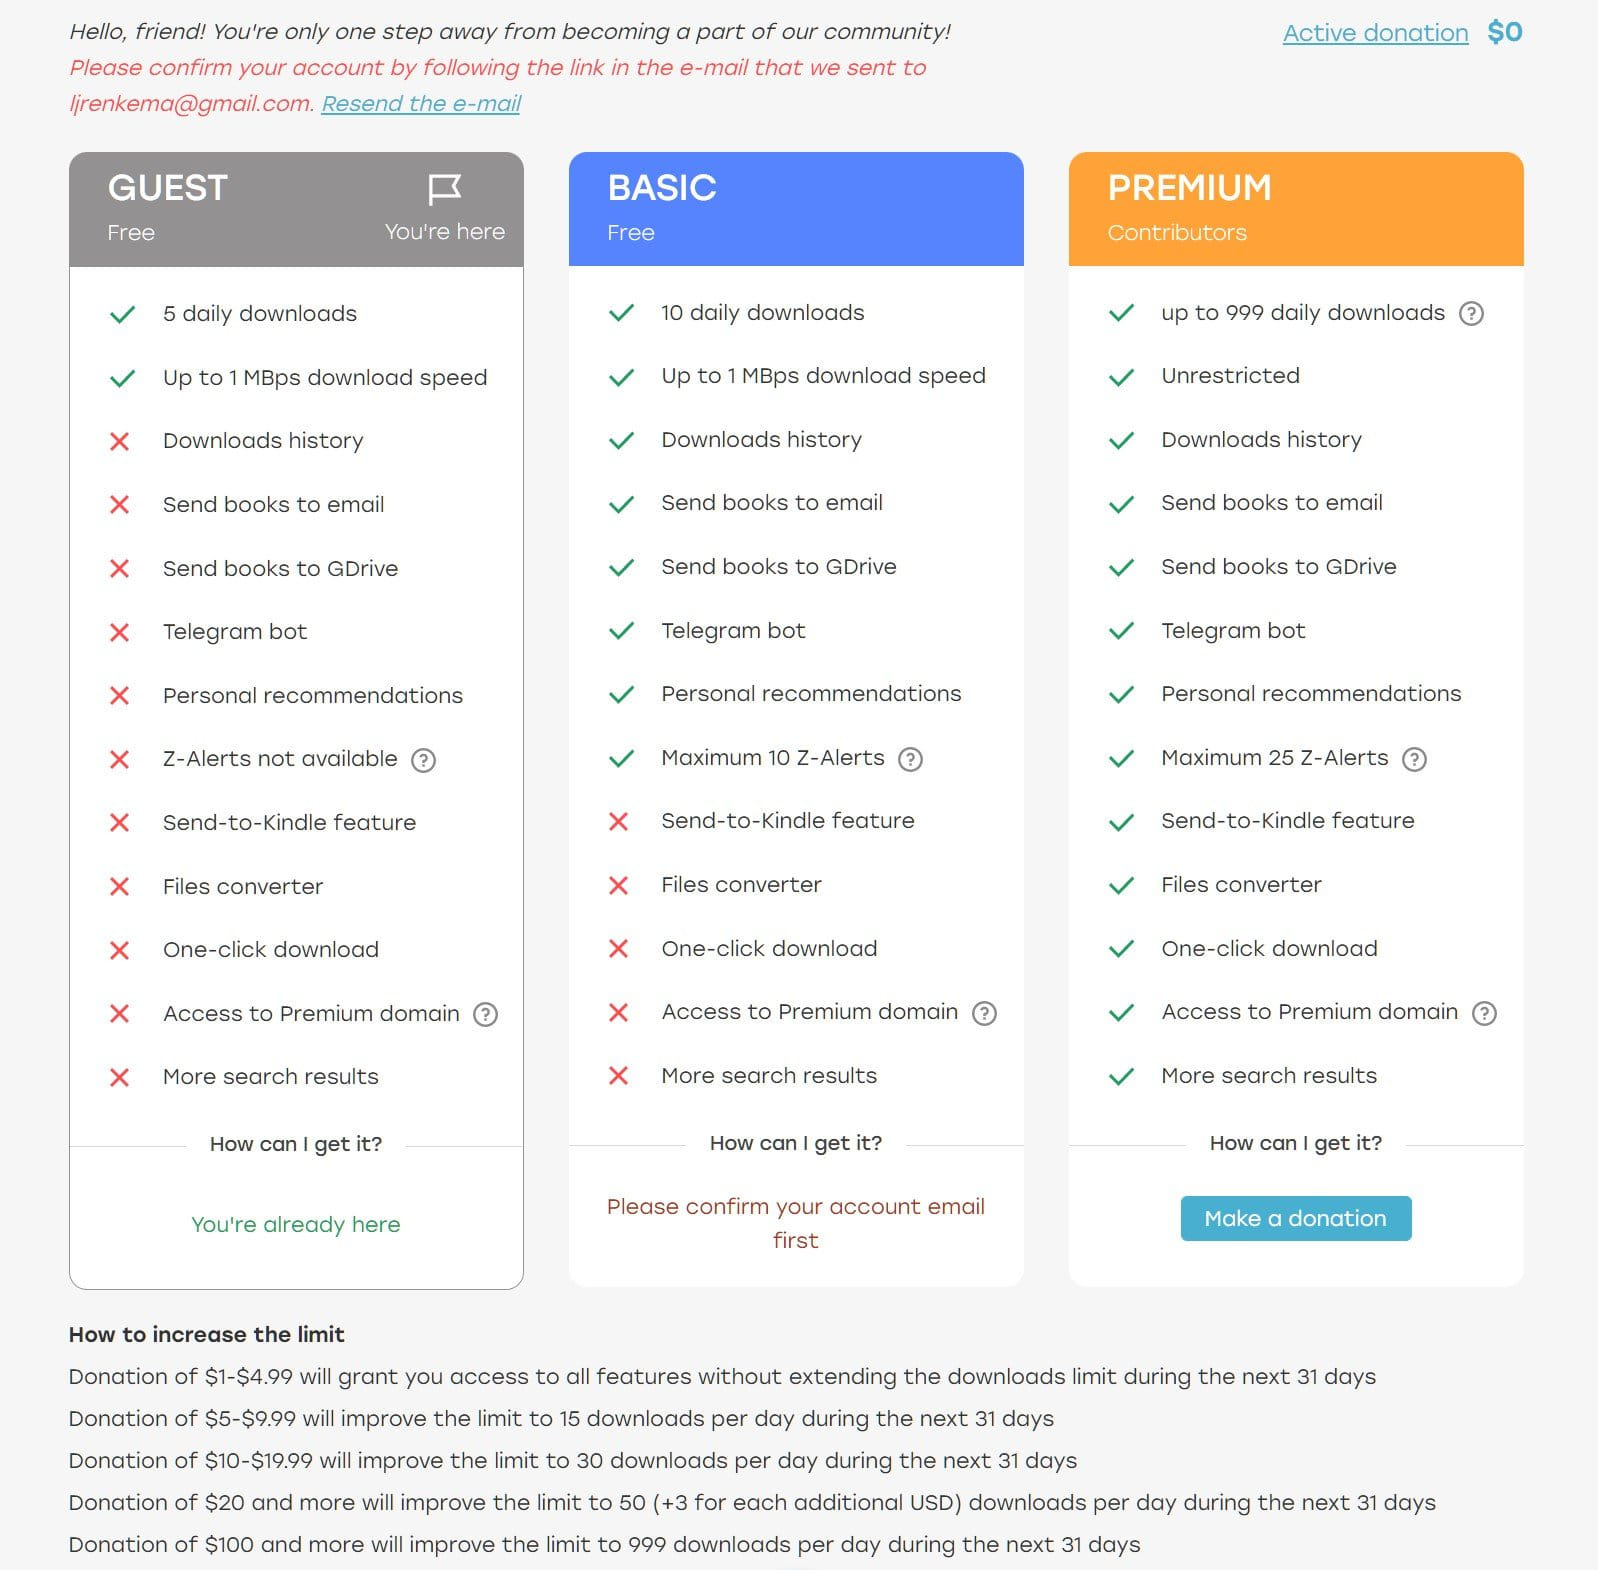Click Guest Access to Premium domain help icon
The width and height of the screenshot is (1598, 1570).
pos(486,1015)
